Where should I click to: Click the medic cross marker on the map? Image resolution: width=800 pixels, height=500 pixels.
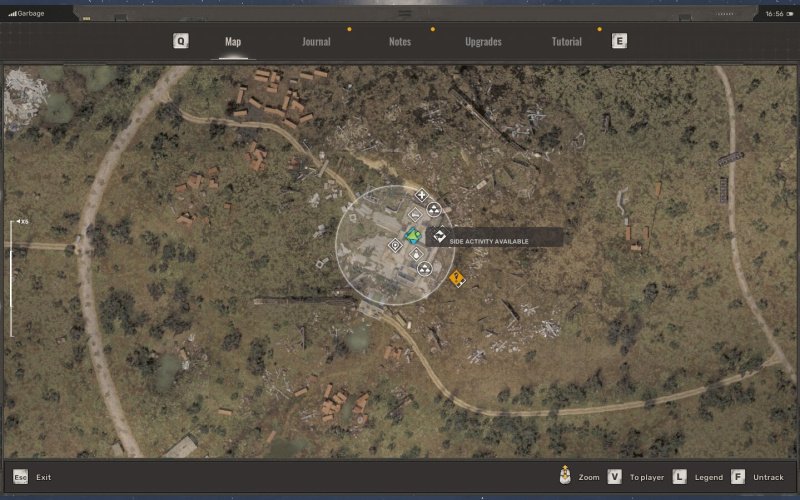coord(421,195)
